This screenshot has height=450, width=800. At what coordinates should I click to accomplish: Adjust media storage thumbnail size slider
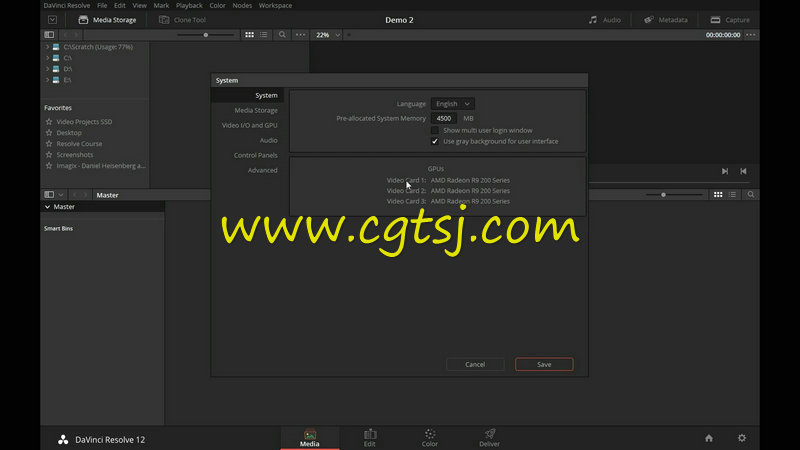pos(206,35)
